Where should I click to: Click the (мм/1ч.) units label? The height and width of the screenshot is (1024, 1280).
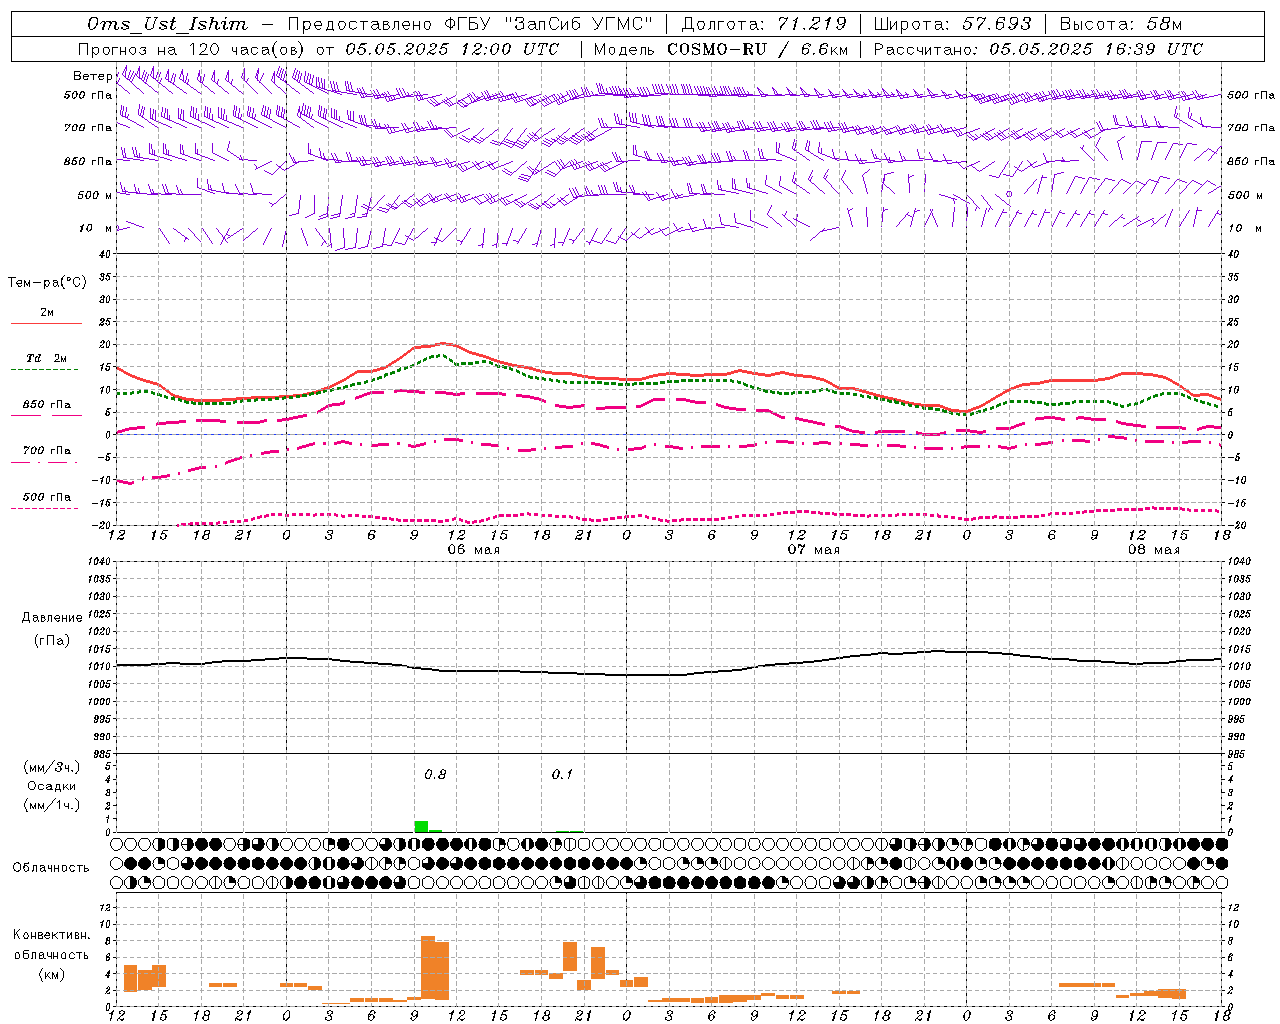tap(51, 805)
